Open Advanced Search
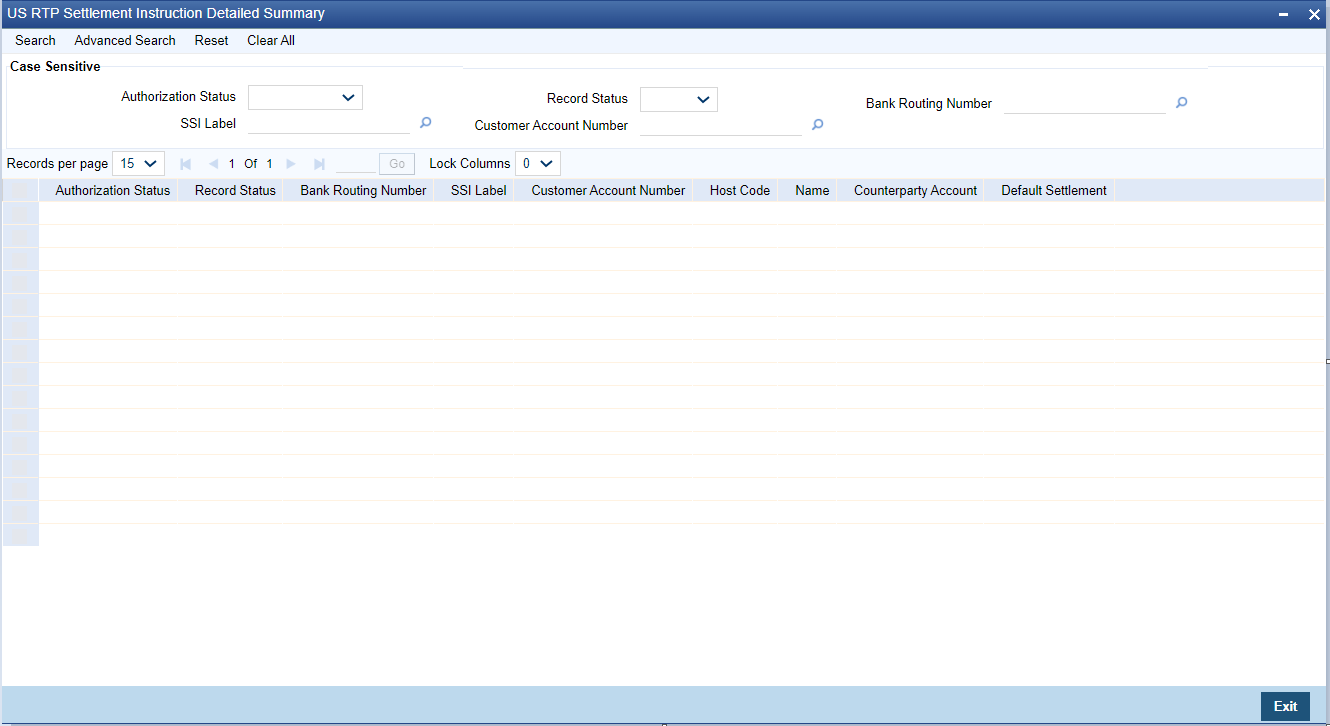The width and height of the screenshot is (1330, 726). [125, 41]
